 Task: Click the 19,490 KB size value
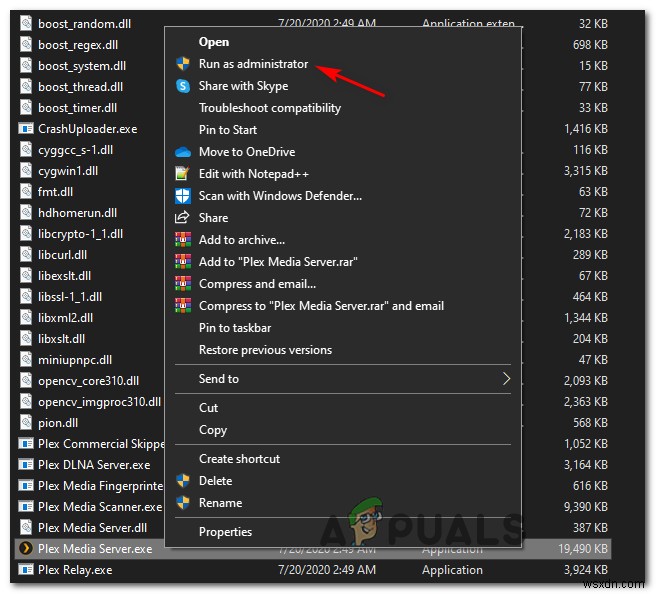[583, 548]
